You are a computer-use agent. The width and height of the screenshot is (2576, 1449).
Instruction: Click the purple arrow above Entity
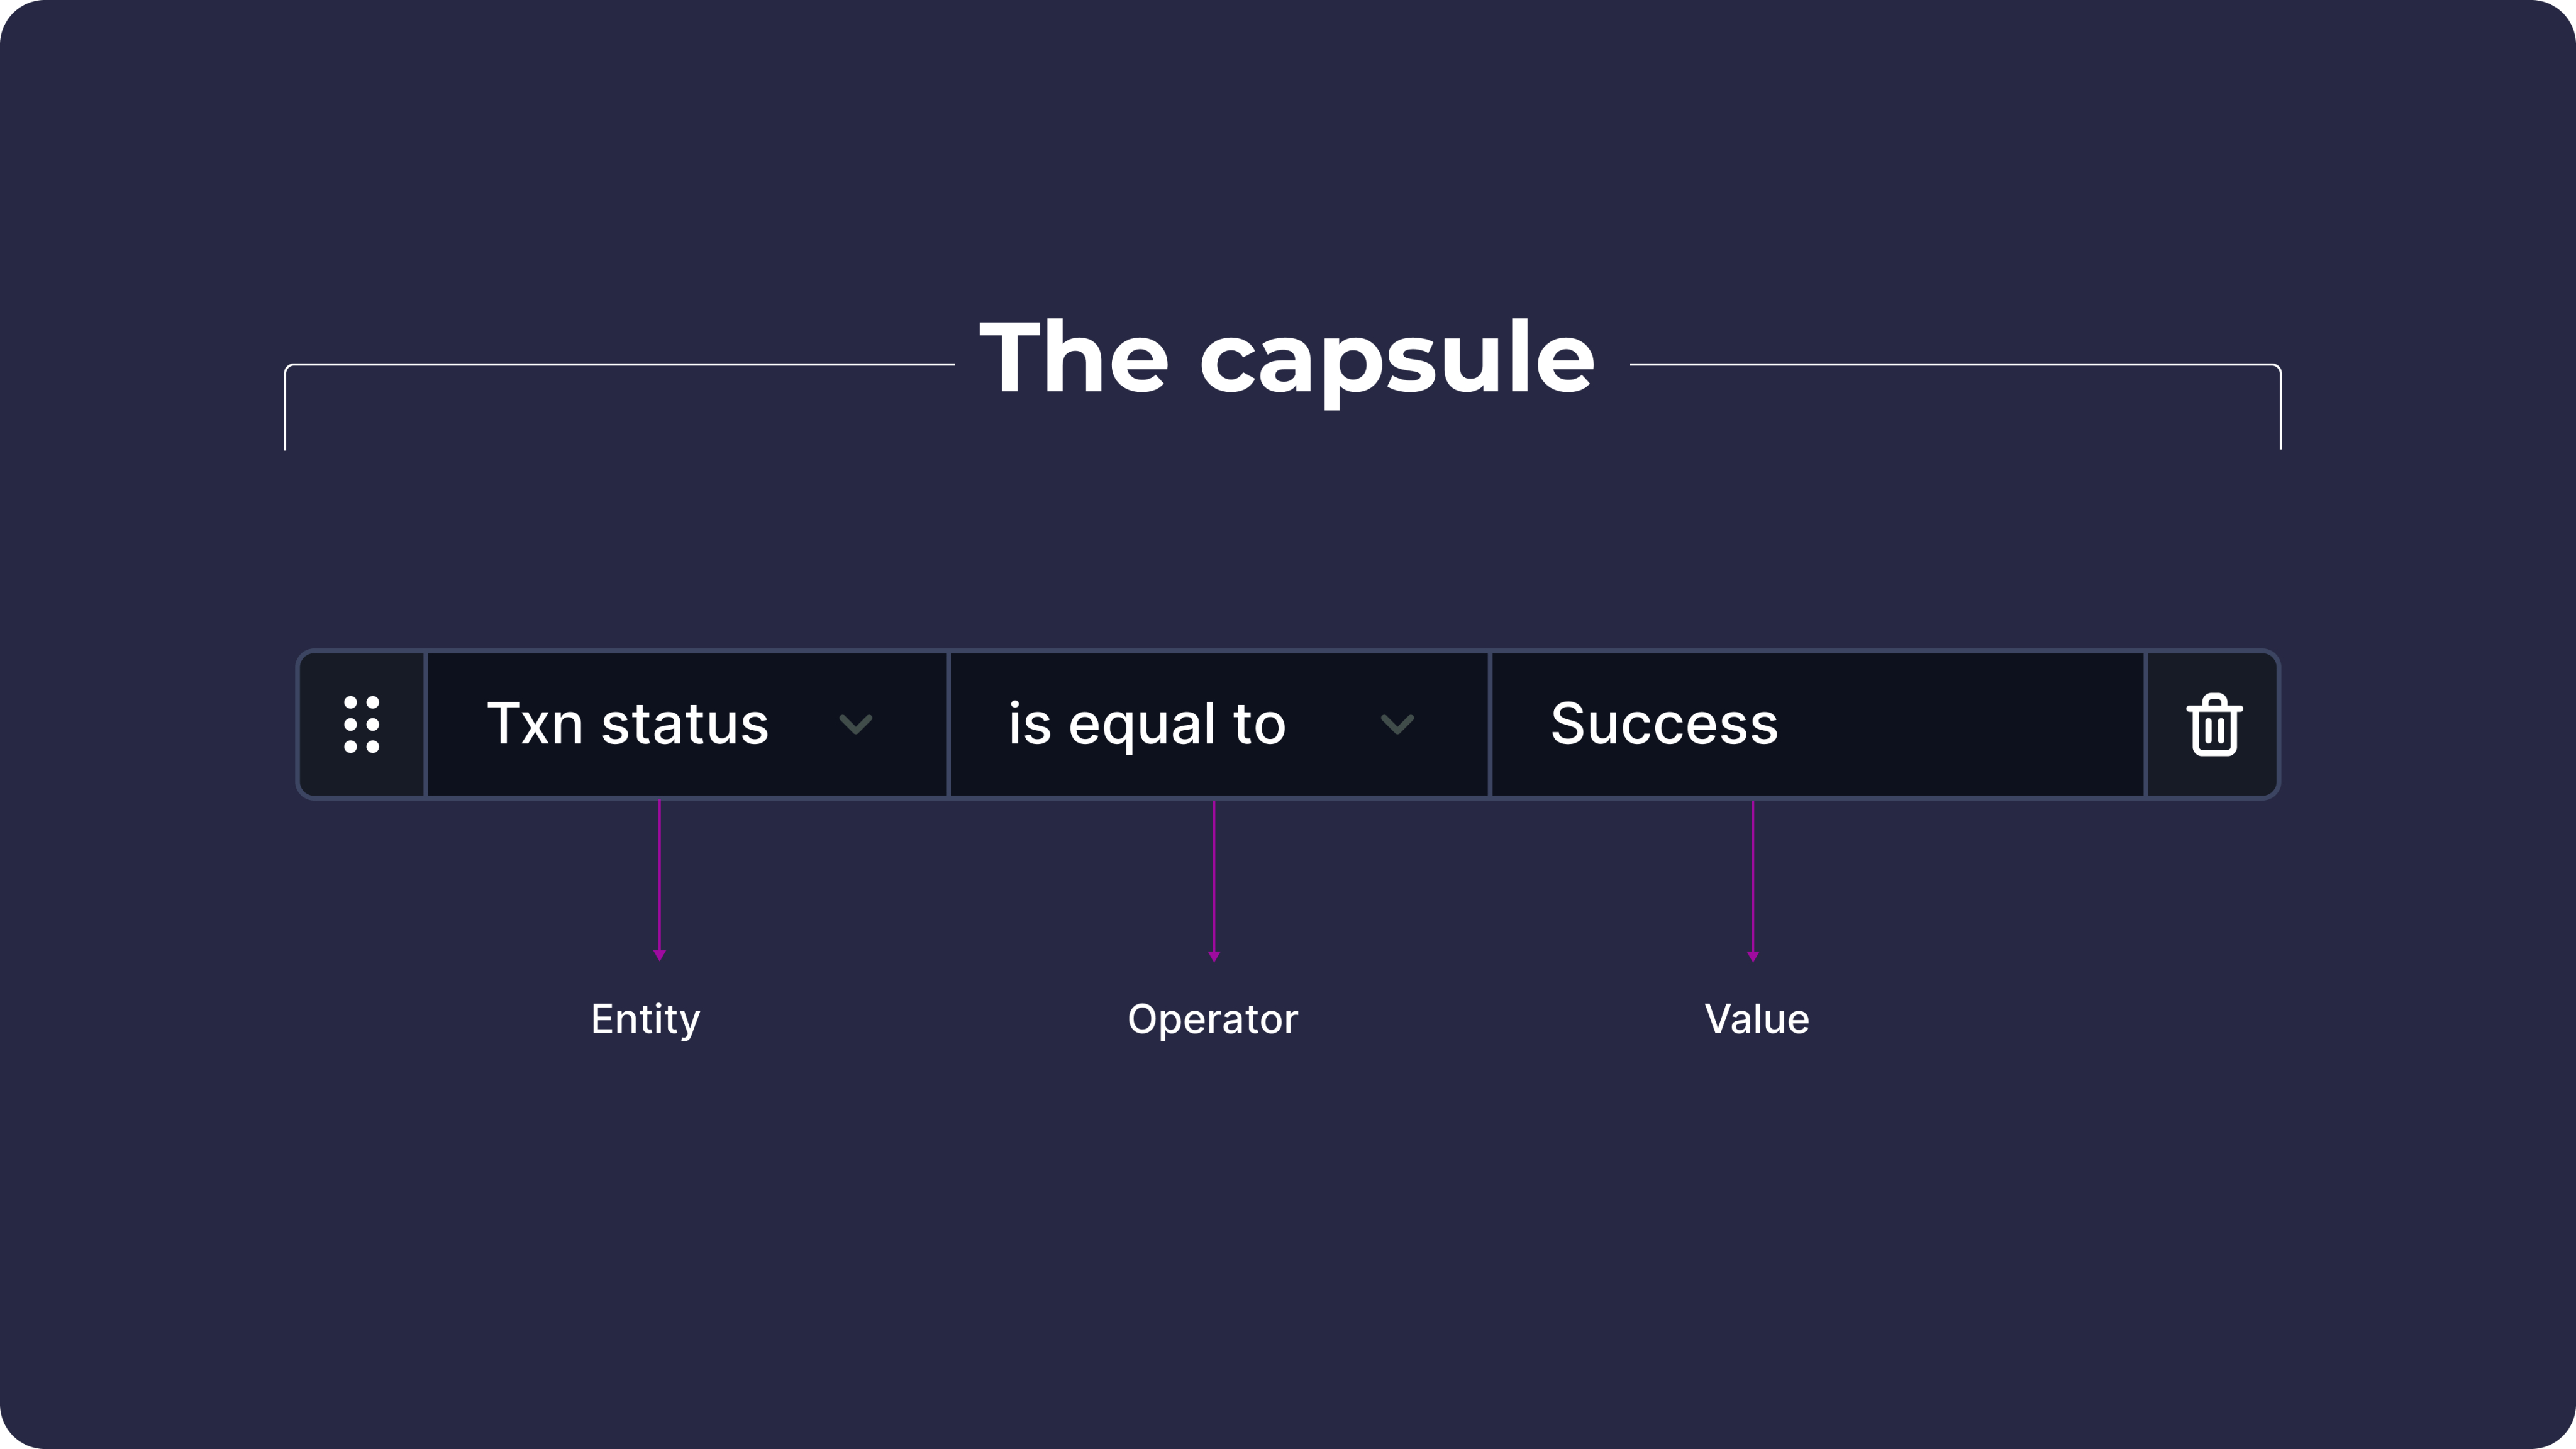[x=659, y=880]
